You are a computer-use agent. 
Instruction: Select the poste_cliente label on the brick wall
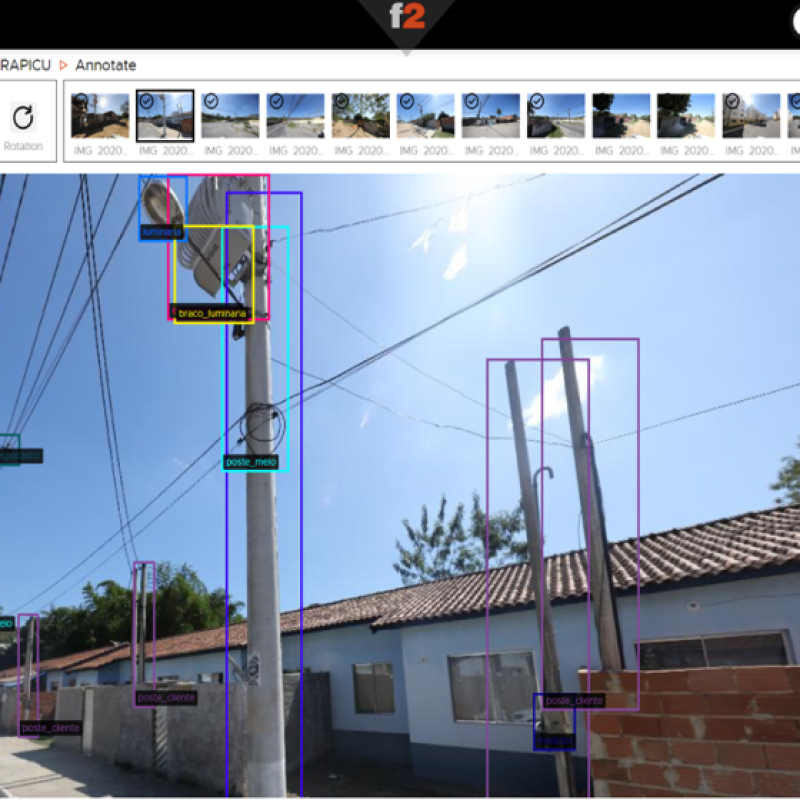point(574,701)
